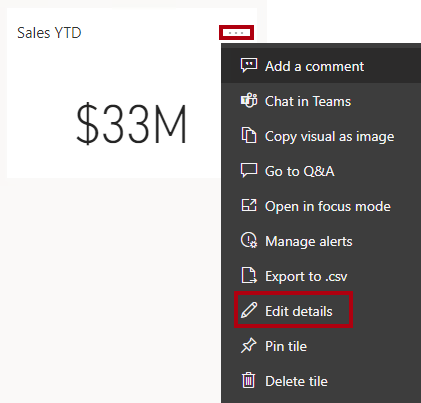Click the trash can icon for Delete tile
Viewport: 421px width, 403px height.
click(249, 380)
